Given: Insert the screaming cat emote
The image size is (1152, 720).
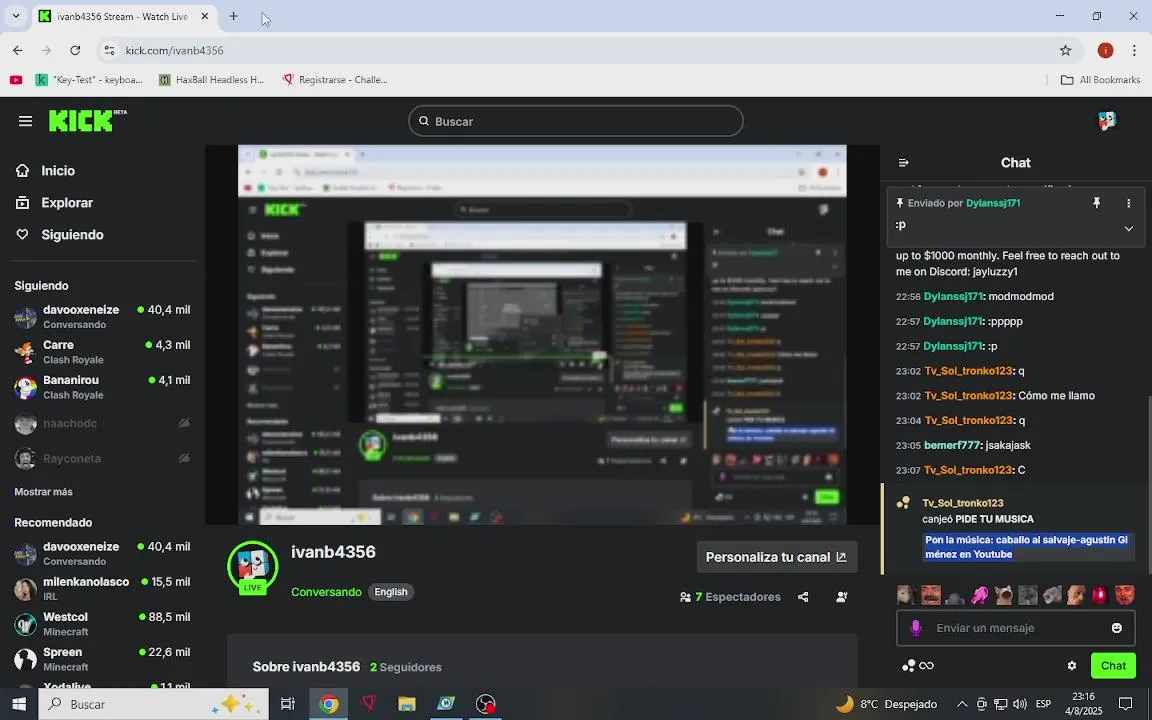Looking at the screenshot, I should (1004, 595).
